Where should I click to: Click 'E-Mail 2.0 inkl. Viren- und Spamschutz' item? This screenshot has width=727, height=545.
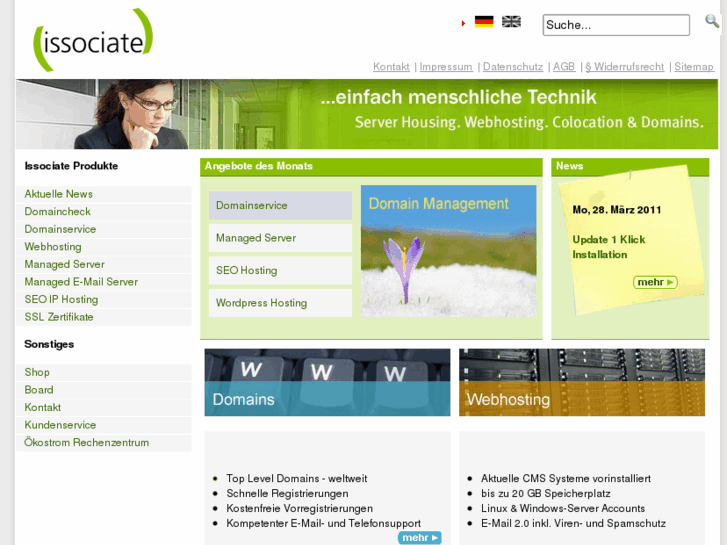[x=574, y=523]
